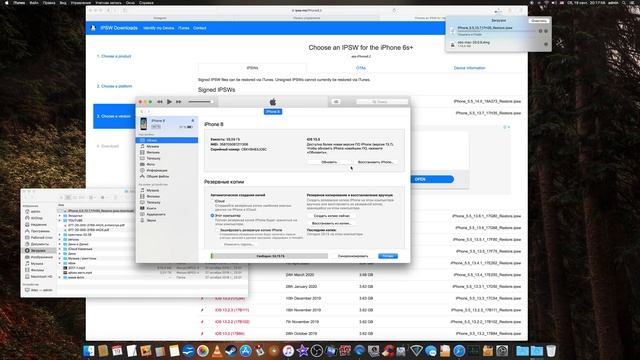Image resolution: width=640 pixels, height=360 pixels.
Task: Expand the YOUTUBE folder in Finder
Action: coord(60,220)
